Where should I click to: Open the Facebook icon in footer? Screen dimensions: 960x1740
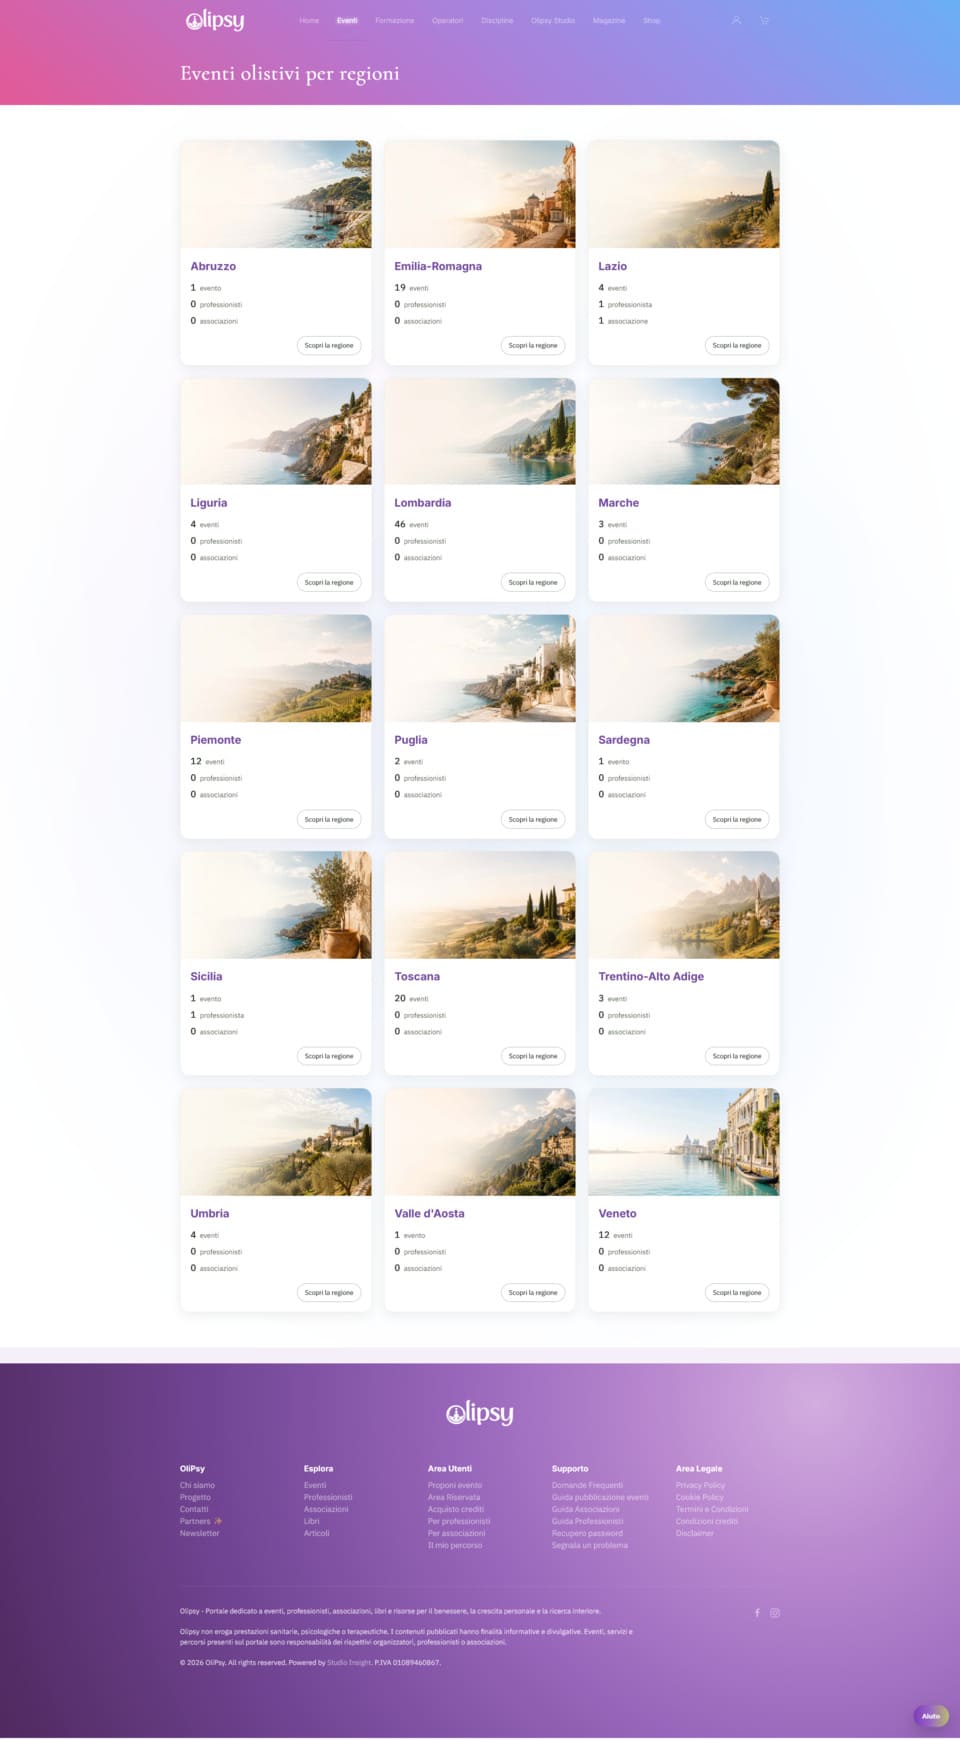point(757,1612)
